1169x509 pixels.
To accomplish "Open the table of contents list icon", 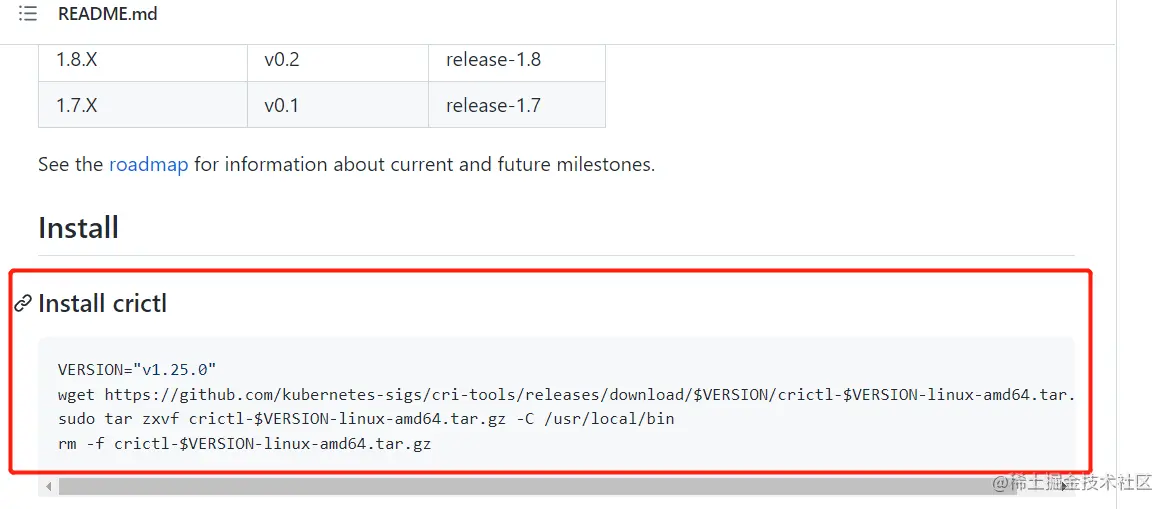I will (28, 13).
